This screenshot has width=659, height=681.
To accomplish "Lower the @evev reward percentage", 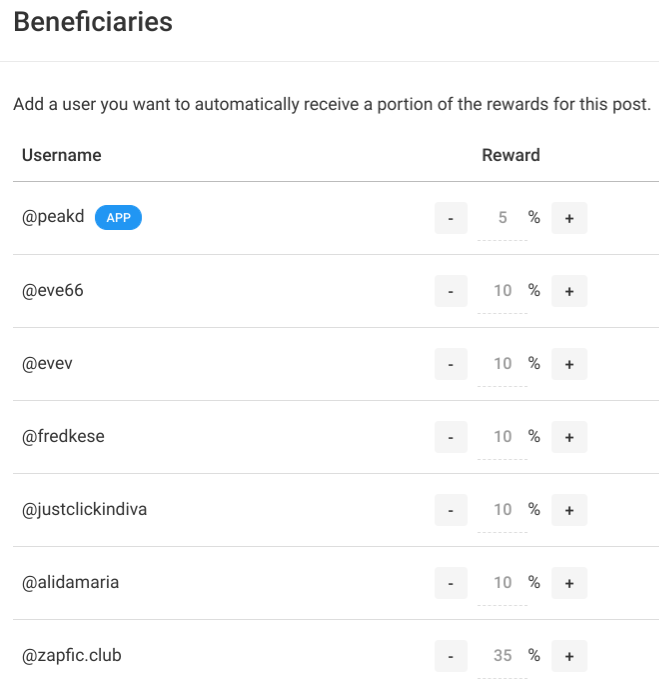I will (451, 364).
